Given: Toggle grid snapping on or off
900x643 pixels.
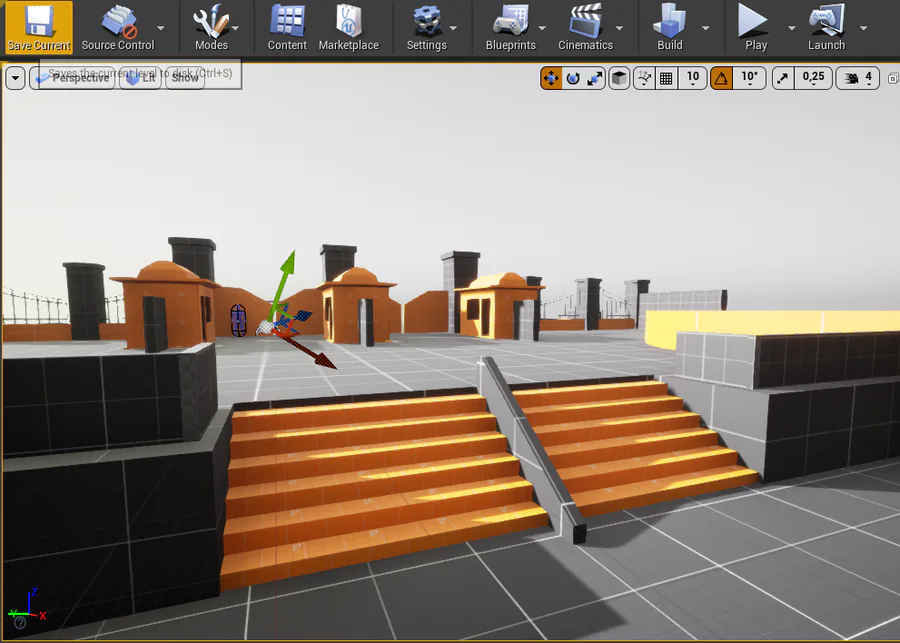Looking at the screenshot, I should tap(666, 78).
